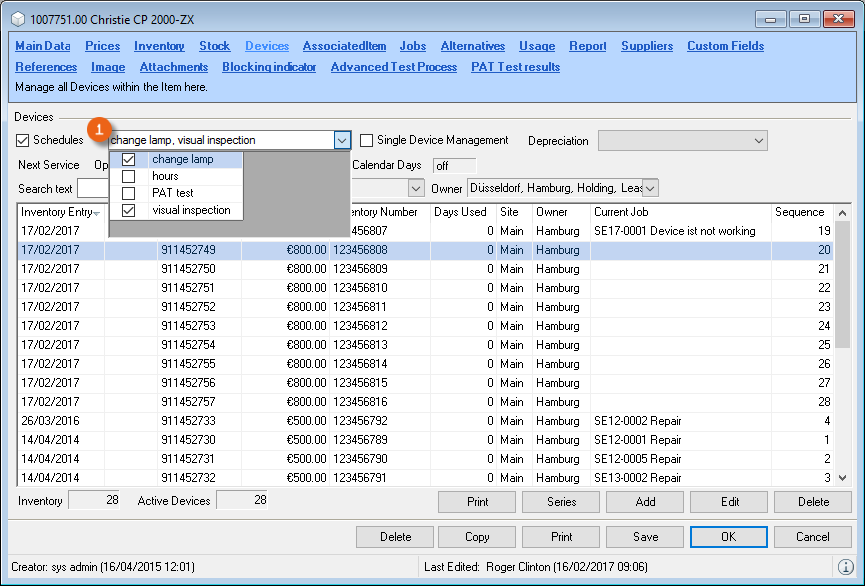
Task: Enable Single Device Management checkbox
Action: pos(367,141)
